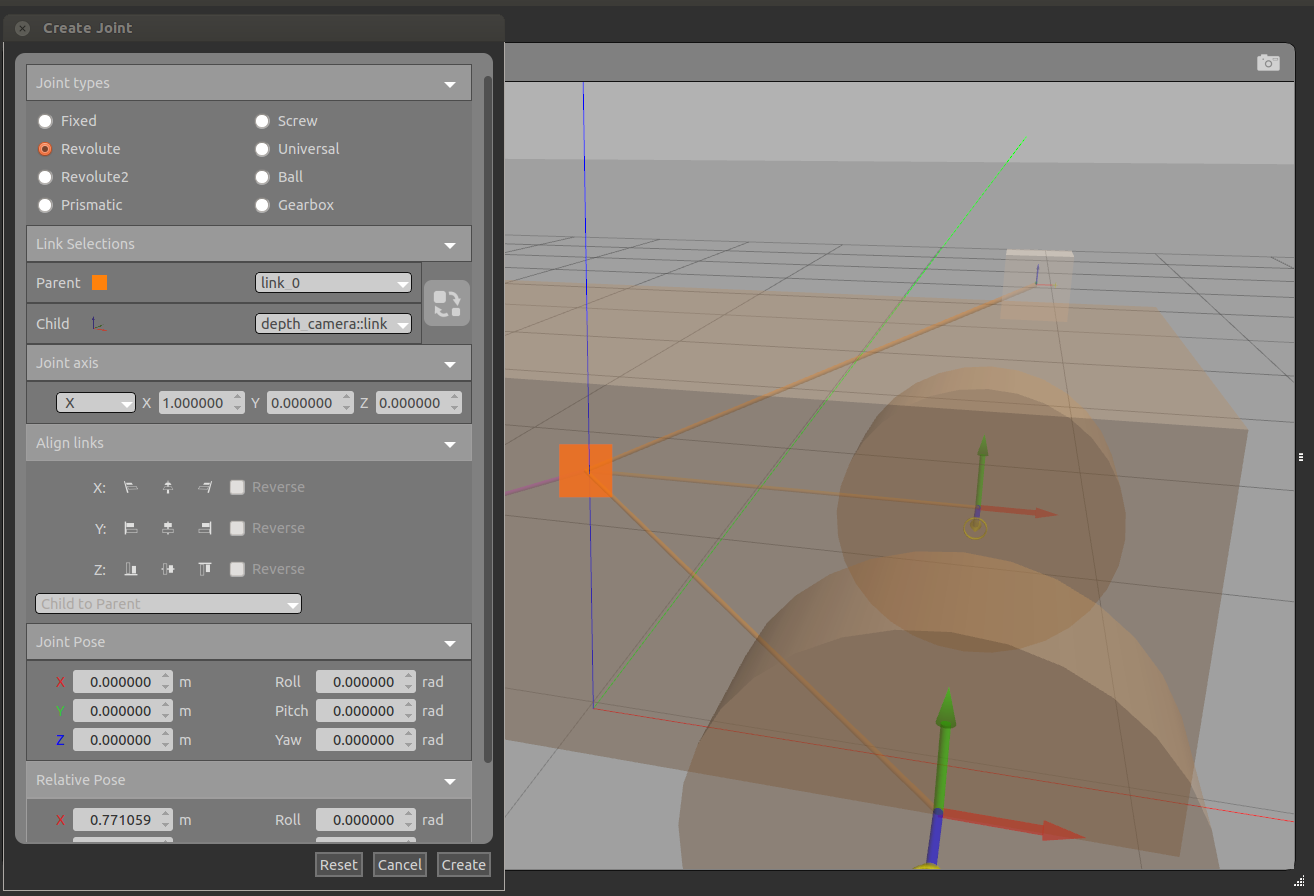Click the Joint Pose Yaw field
1314x896 pixels.
365,740
